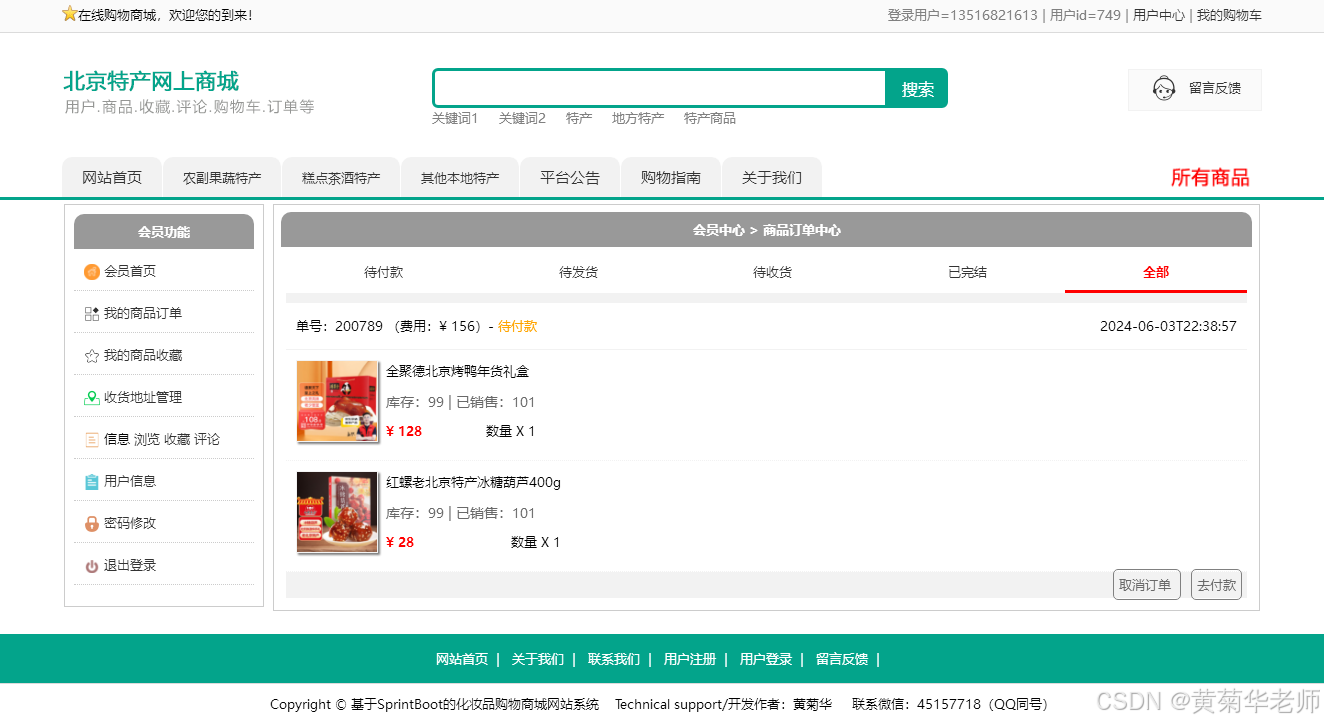Open 我的商品订单 in the sidebar
Viewport: 1324px width, 723px height.
pyautogui.click(x=143, y=314)
